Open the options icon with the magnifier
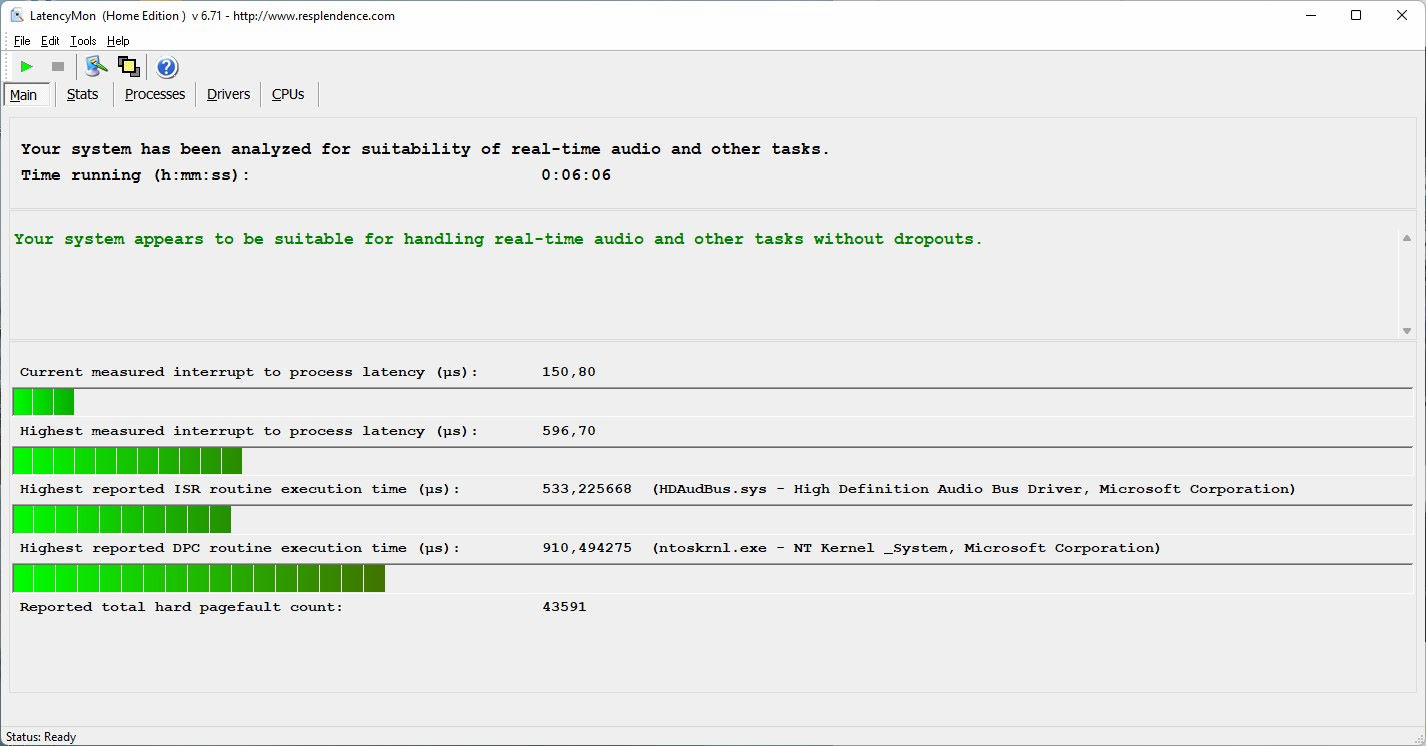This screenshot has width=1426, height=746. (96, 67)
